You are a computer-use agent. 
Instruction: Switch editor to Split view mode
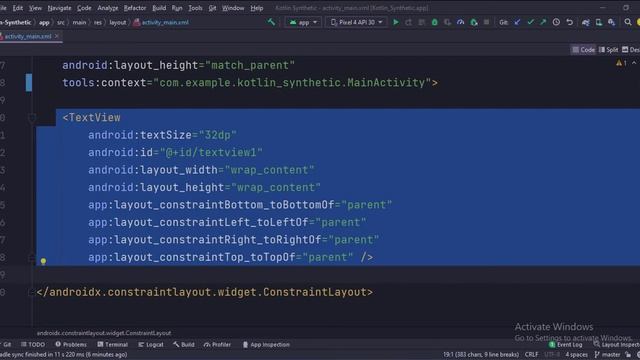(608, 50)
